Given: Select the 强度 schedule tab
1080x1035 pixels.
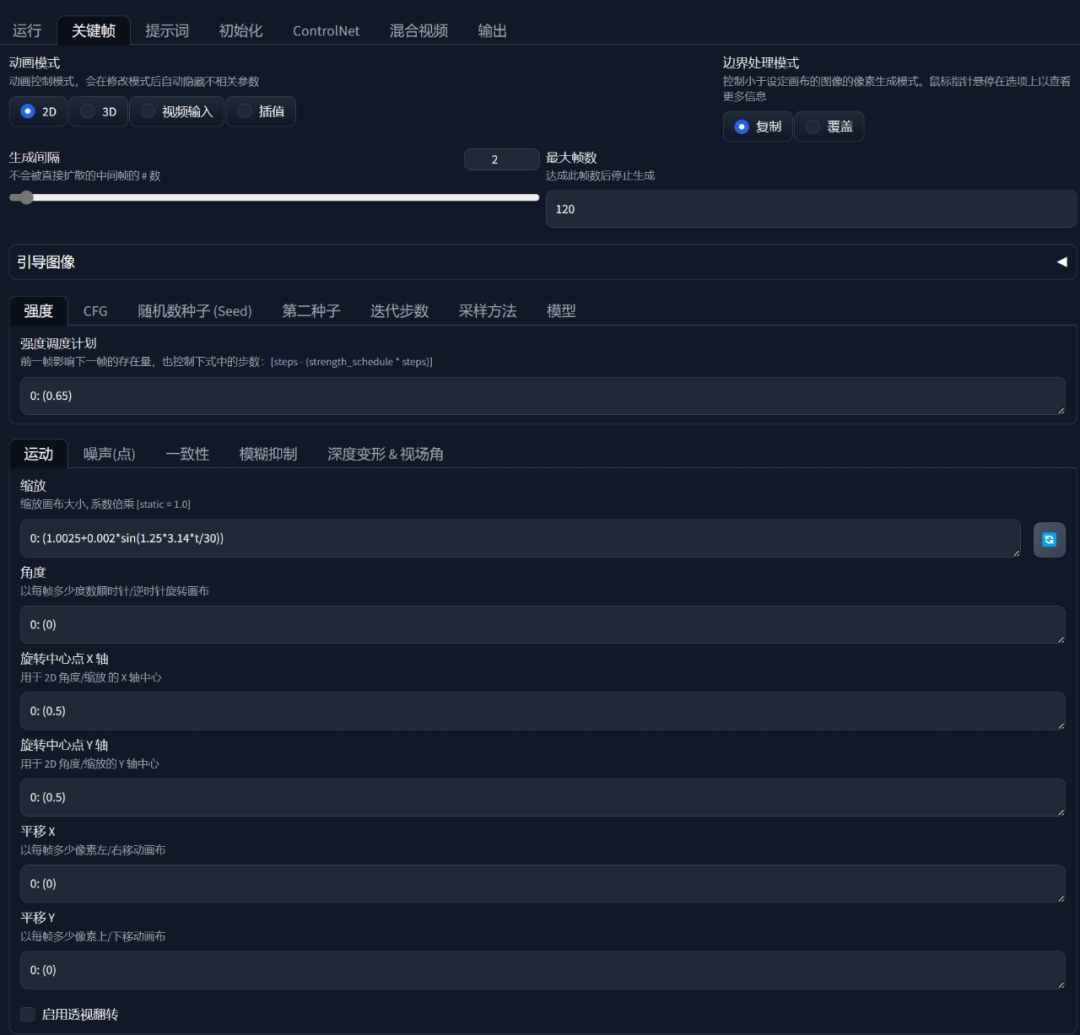Looking at the screenshot, I should click(39, 311).
